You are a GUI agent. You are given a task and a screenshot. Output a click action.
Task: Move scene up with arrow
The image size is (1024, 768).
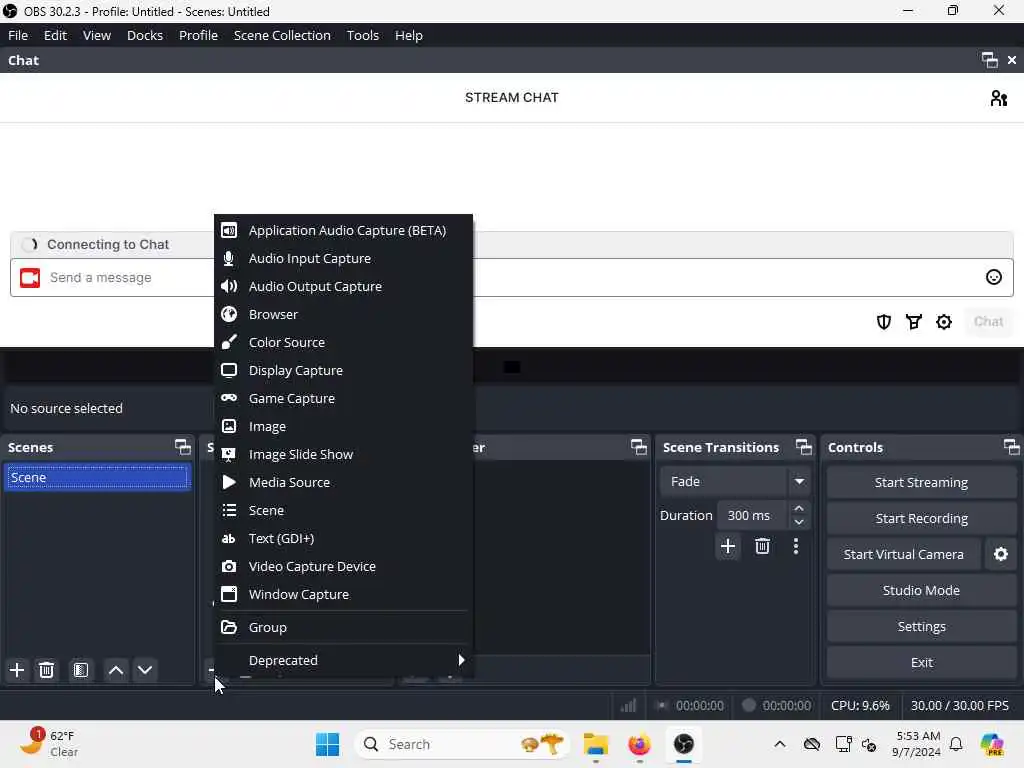[116, 670]
